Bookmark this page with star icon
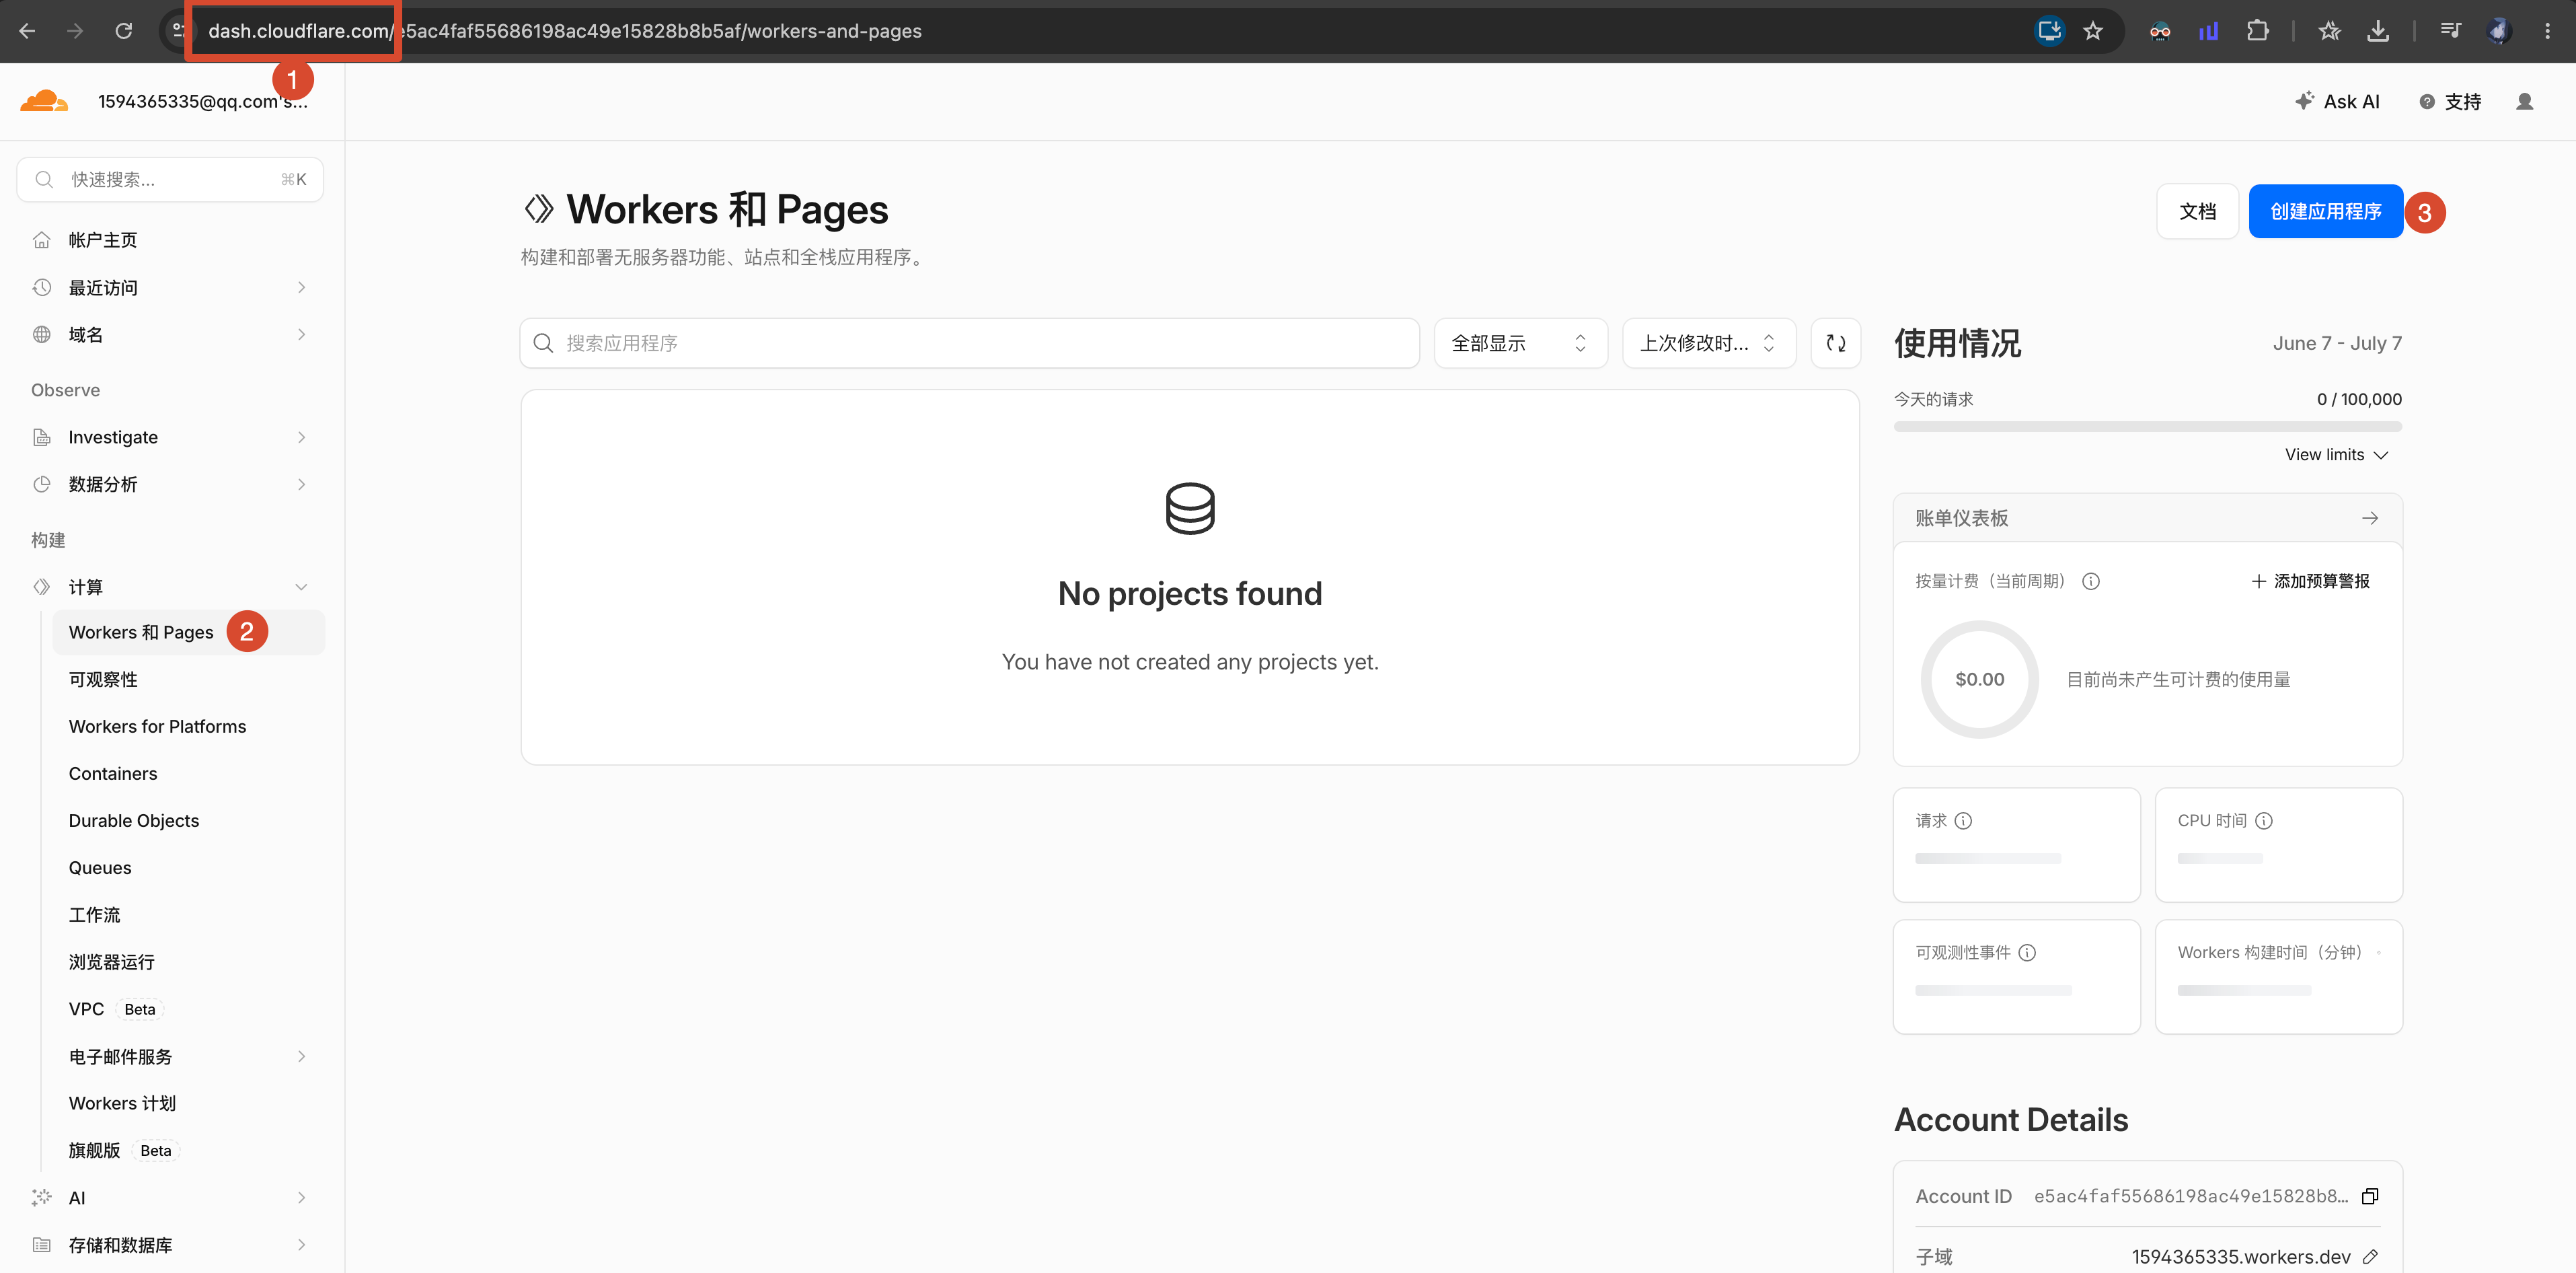Screen dimensions: 2576x1273 pyautogui.click(x=2093, y=31)
